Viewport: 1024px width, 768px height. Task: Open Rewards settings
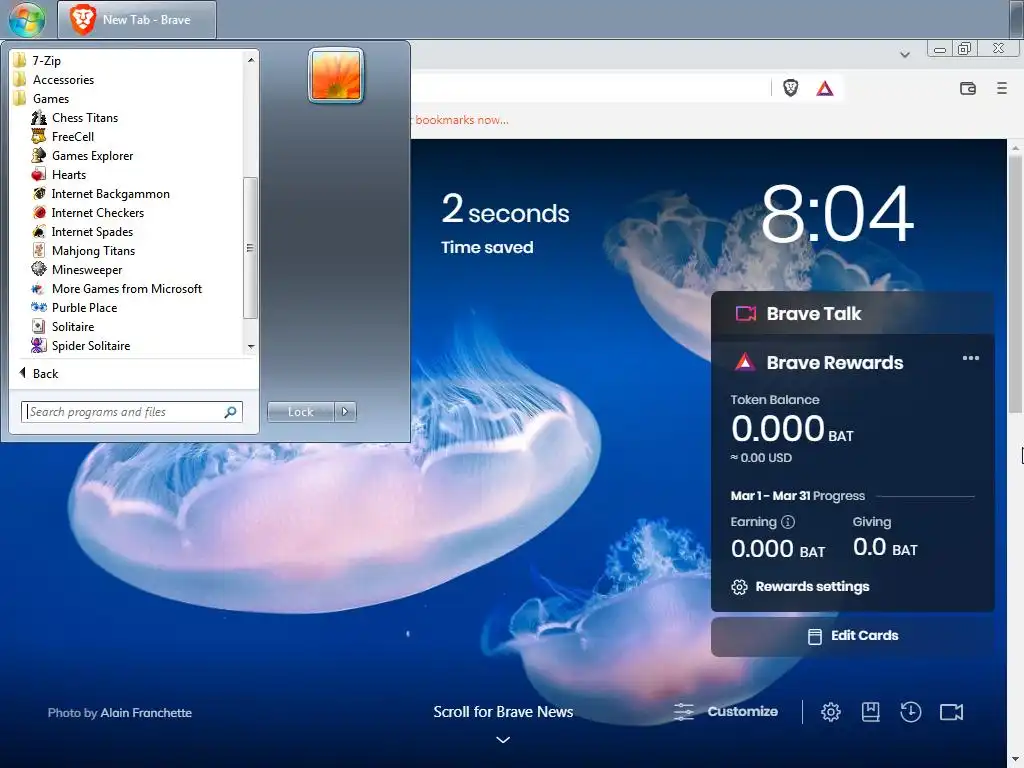click(x=801, y=586)
